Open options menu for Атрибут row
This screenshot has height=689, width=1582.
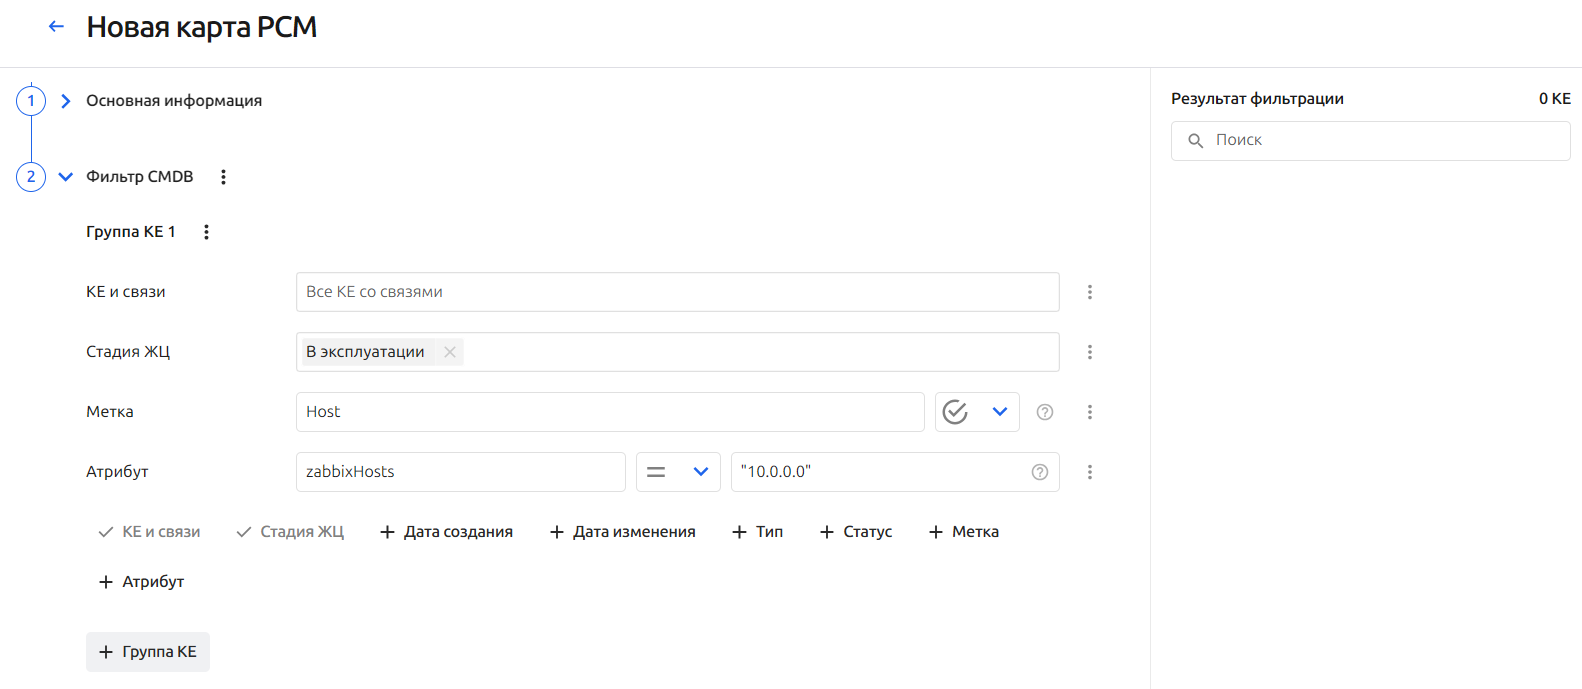1090,472
